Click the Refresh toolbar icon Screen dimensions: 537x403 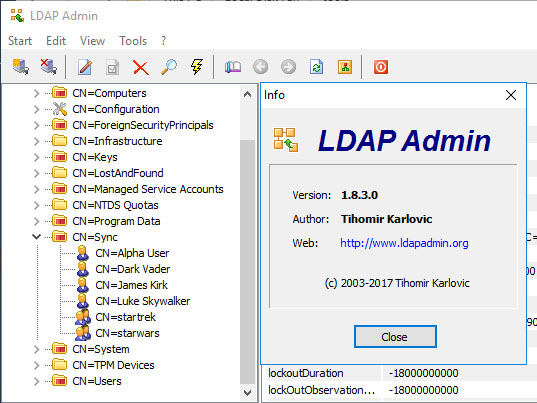(x=316, y=67)
